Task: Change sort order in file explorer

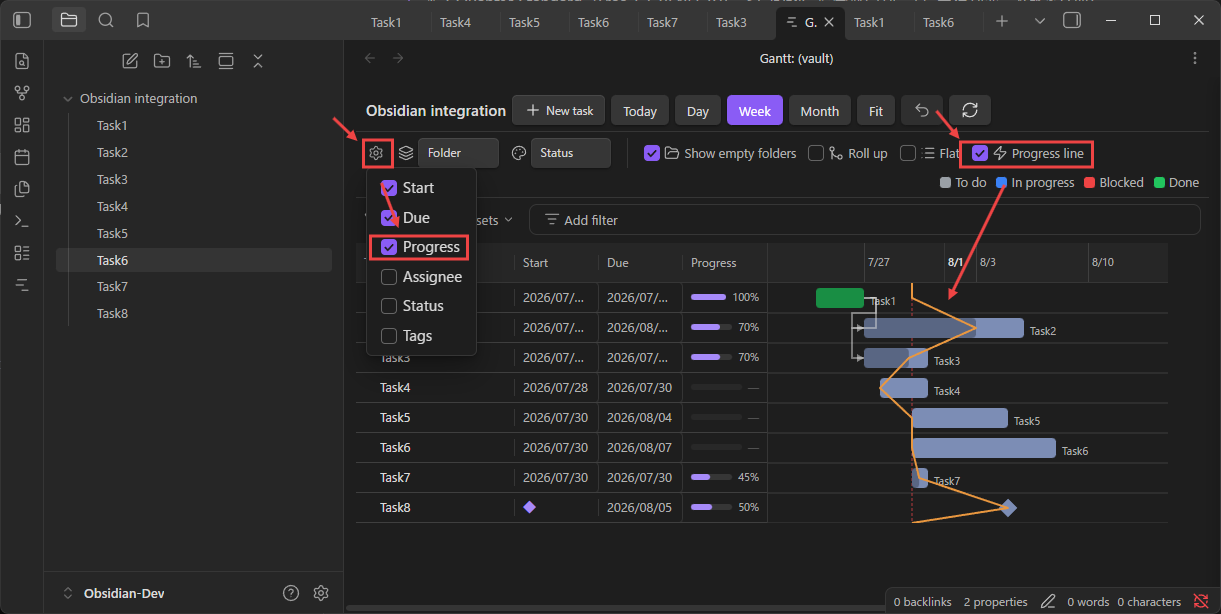Action: 194,61
